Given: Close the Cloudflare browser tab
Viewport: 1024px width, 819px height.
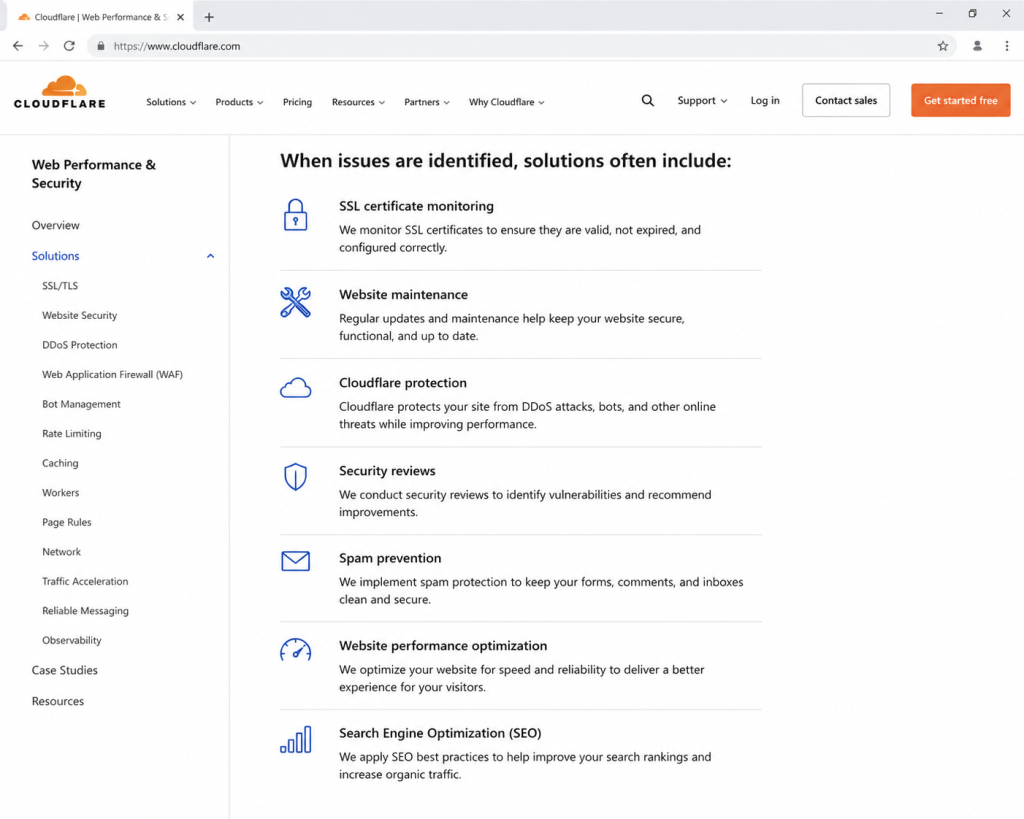Looking at the screenshot, I should pos(180,17).
